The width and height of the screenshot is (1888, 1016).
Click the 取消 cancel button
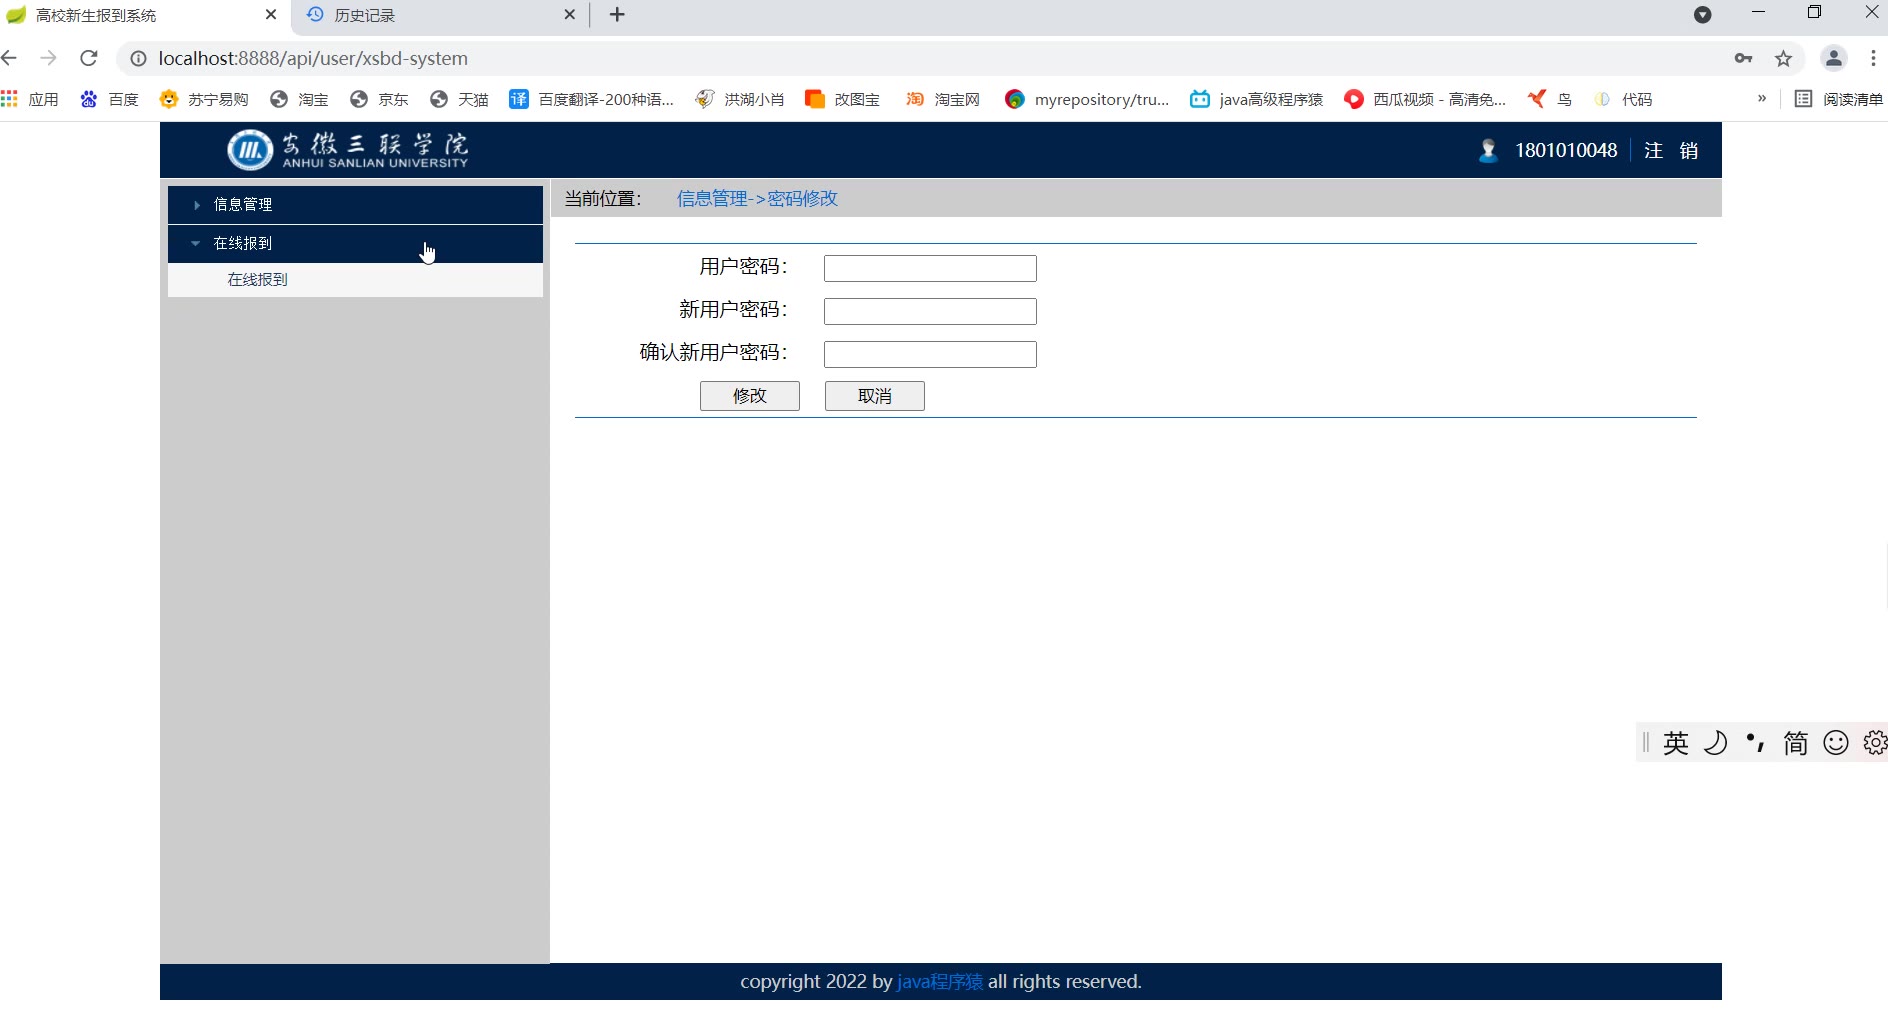point(875,396)
